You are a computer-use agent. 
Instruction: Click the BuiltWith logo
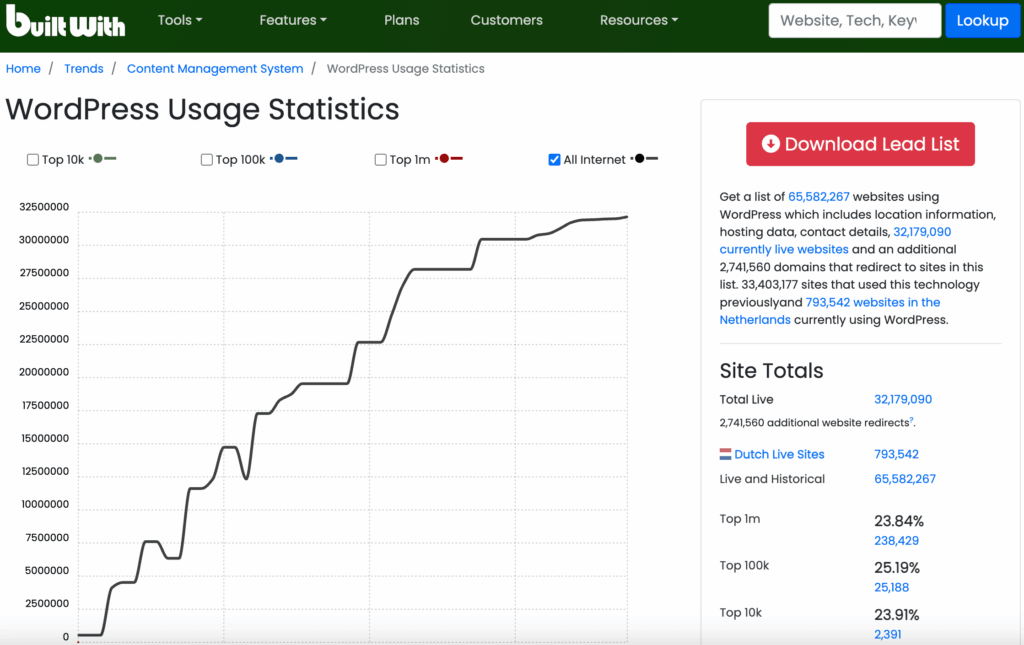pyautogui.click(x=65, y=20)
